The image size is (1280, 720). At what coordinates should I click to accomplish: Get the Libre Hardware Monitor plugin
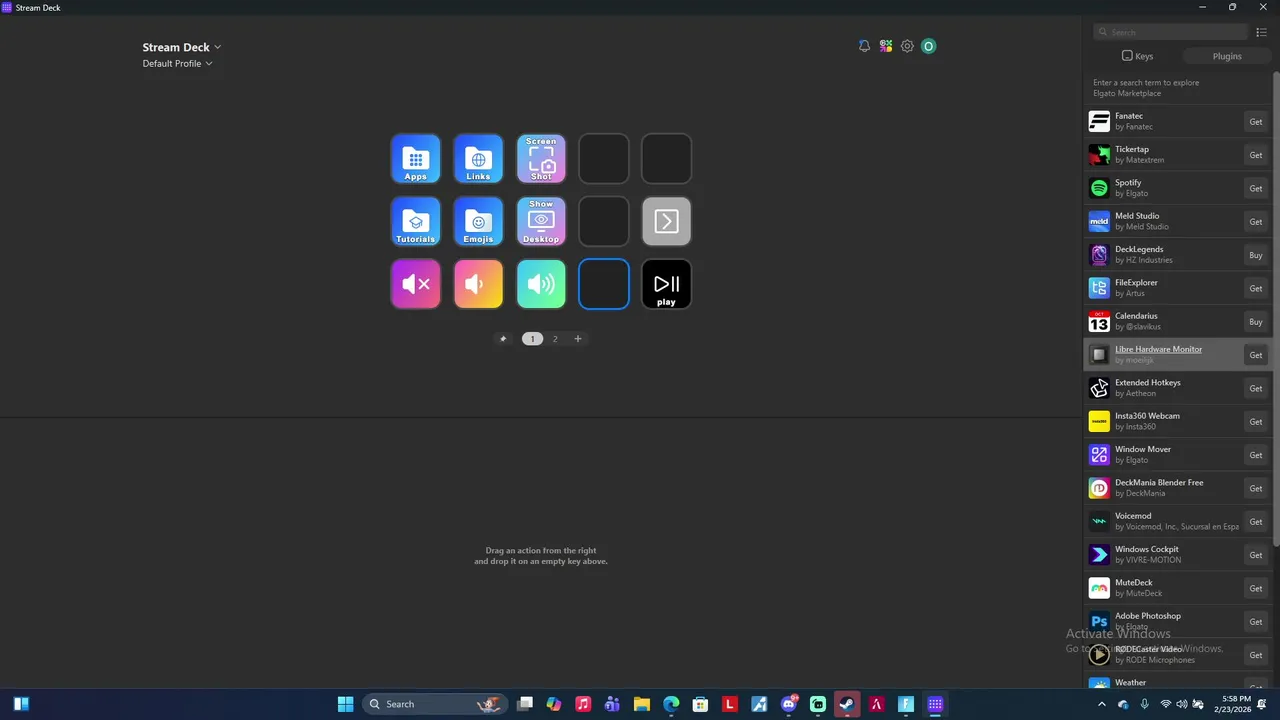click(1256, 355)
